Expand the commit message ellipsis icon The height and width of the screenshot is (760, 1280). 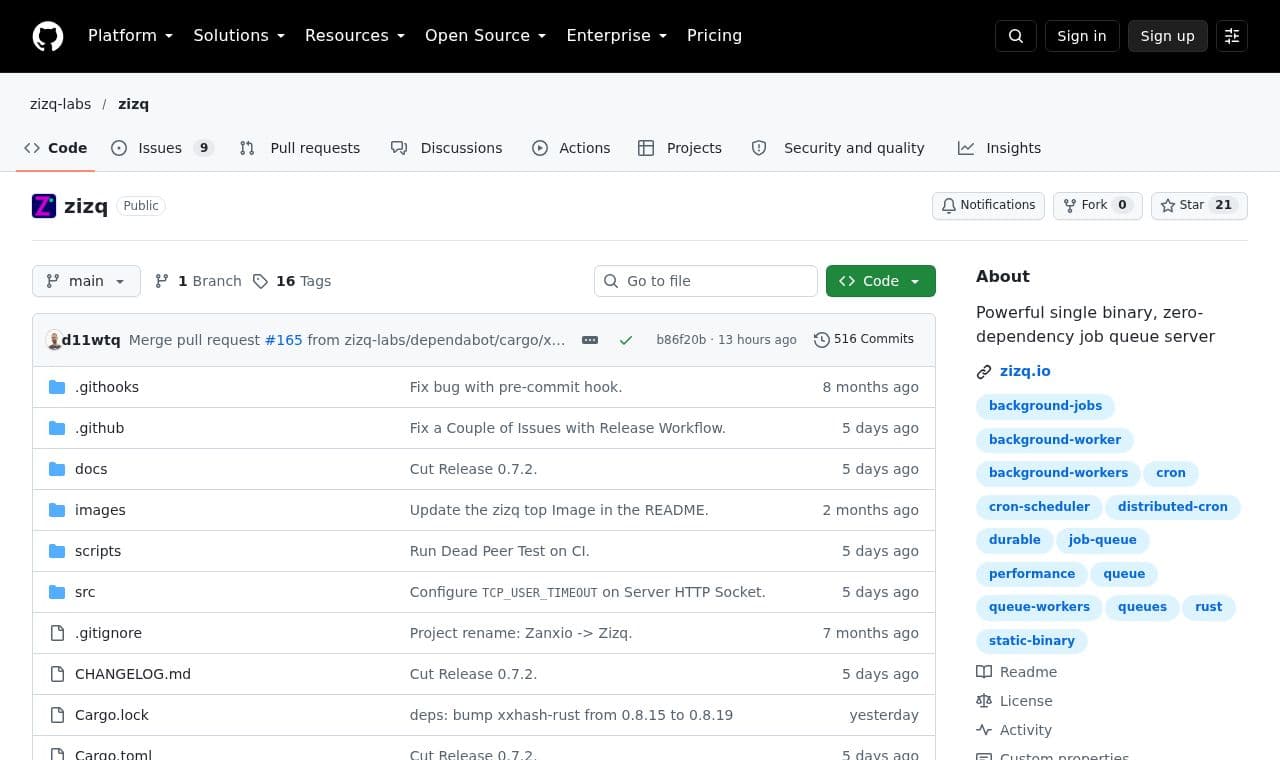[590, 340]
